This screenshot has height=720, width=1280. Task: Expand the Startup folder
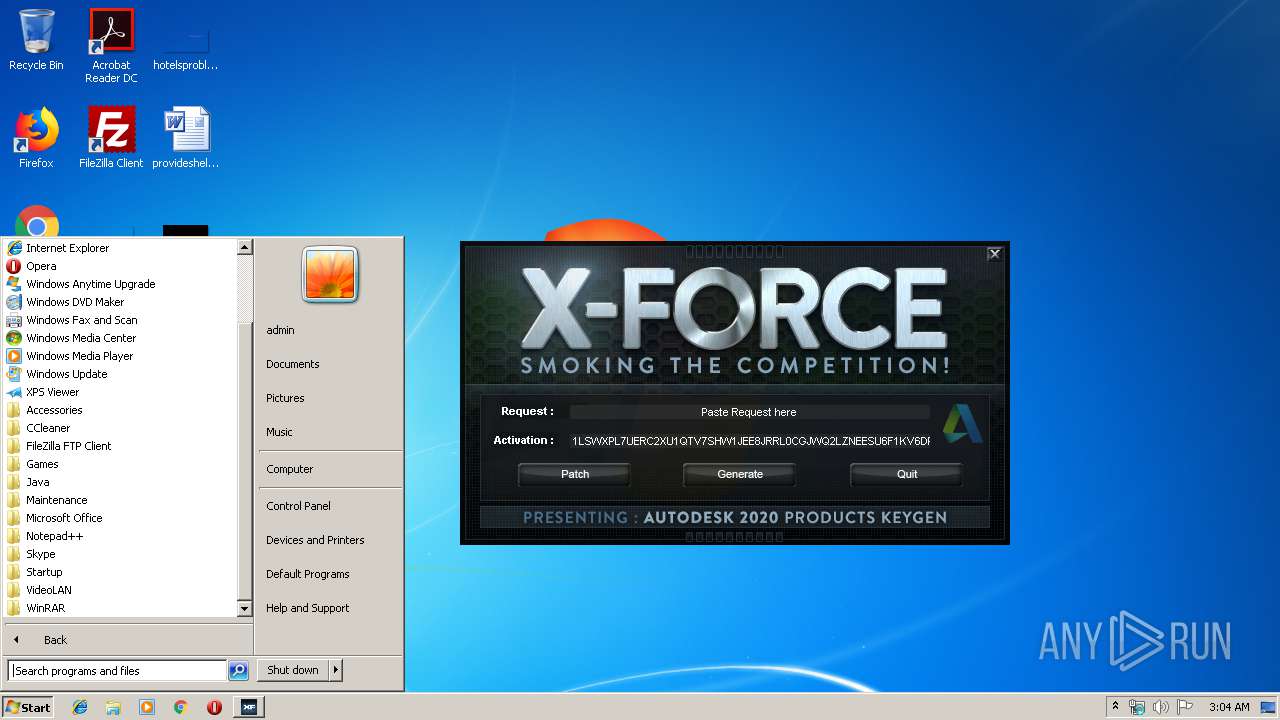(x=44, y=572)
